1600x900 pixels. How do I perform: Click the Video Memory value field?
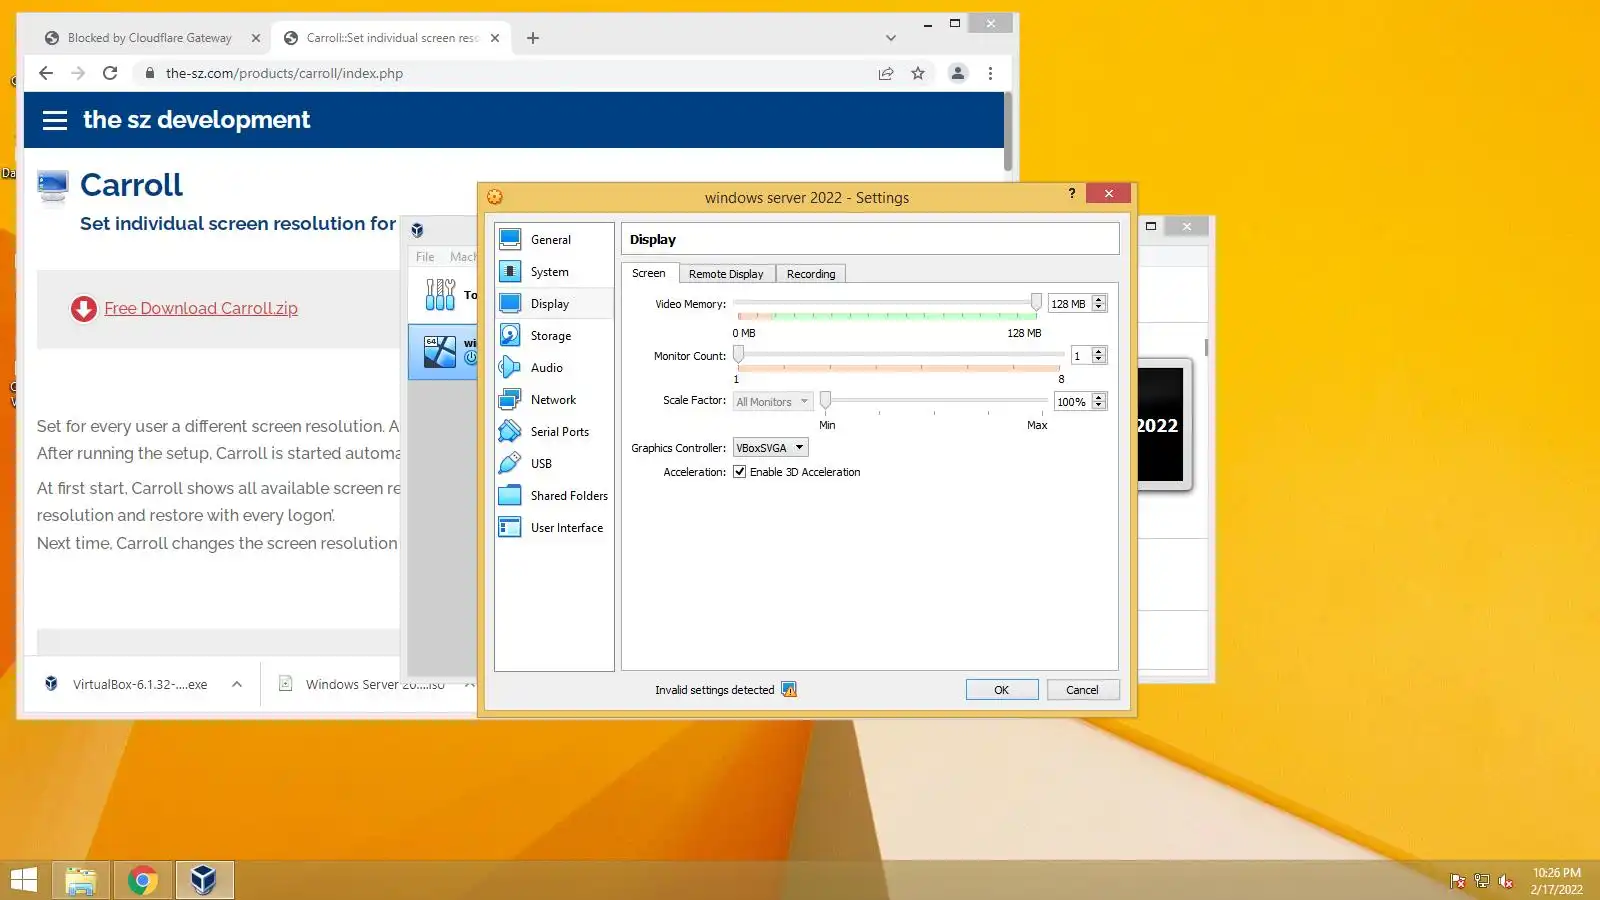click(1069, 304)
